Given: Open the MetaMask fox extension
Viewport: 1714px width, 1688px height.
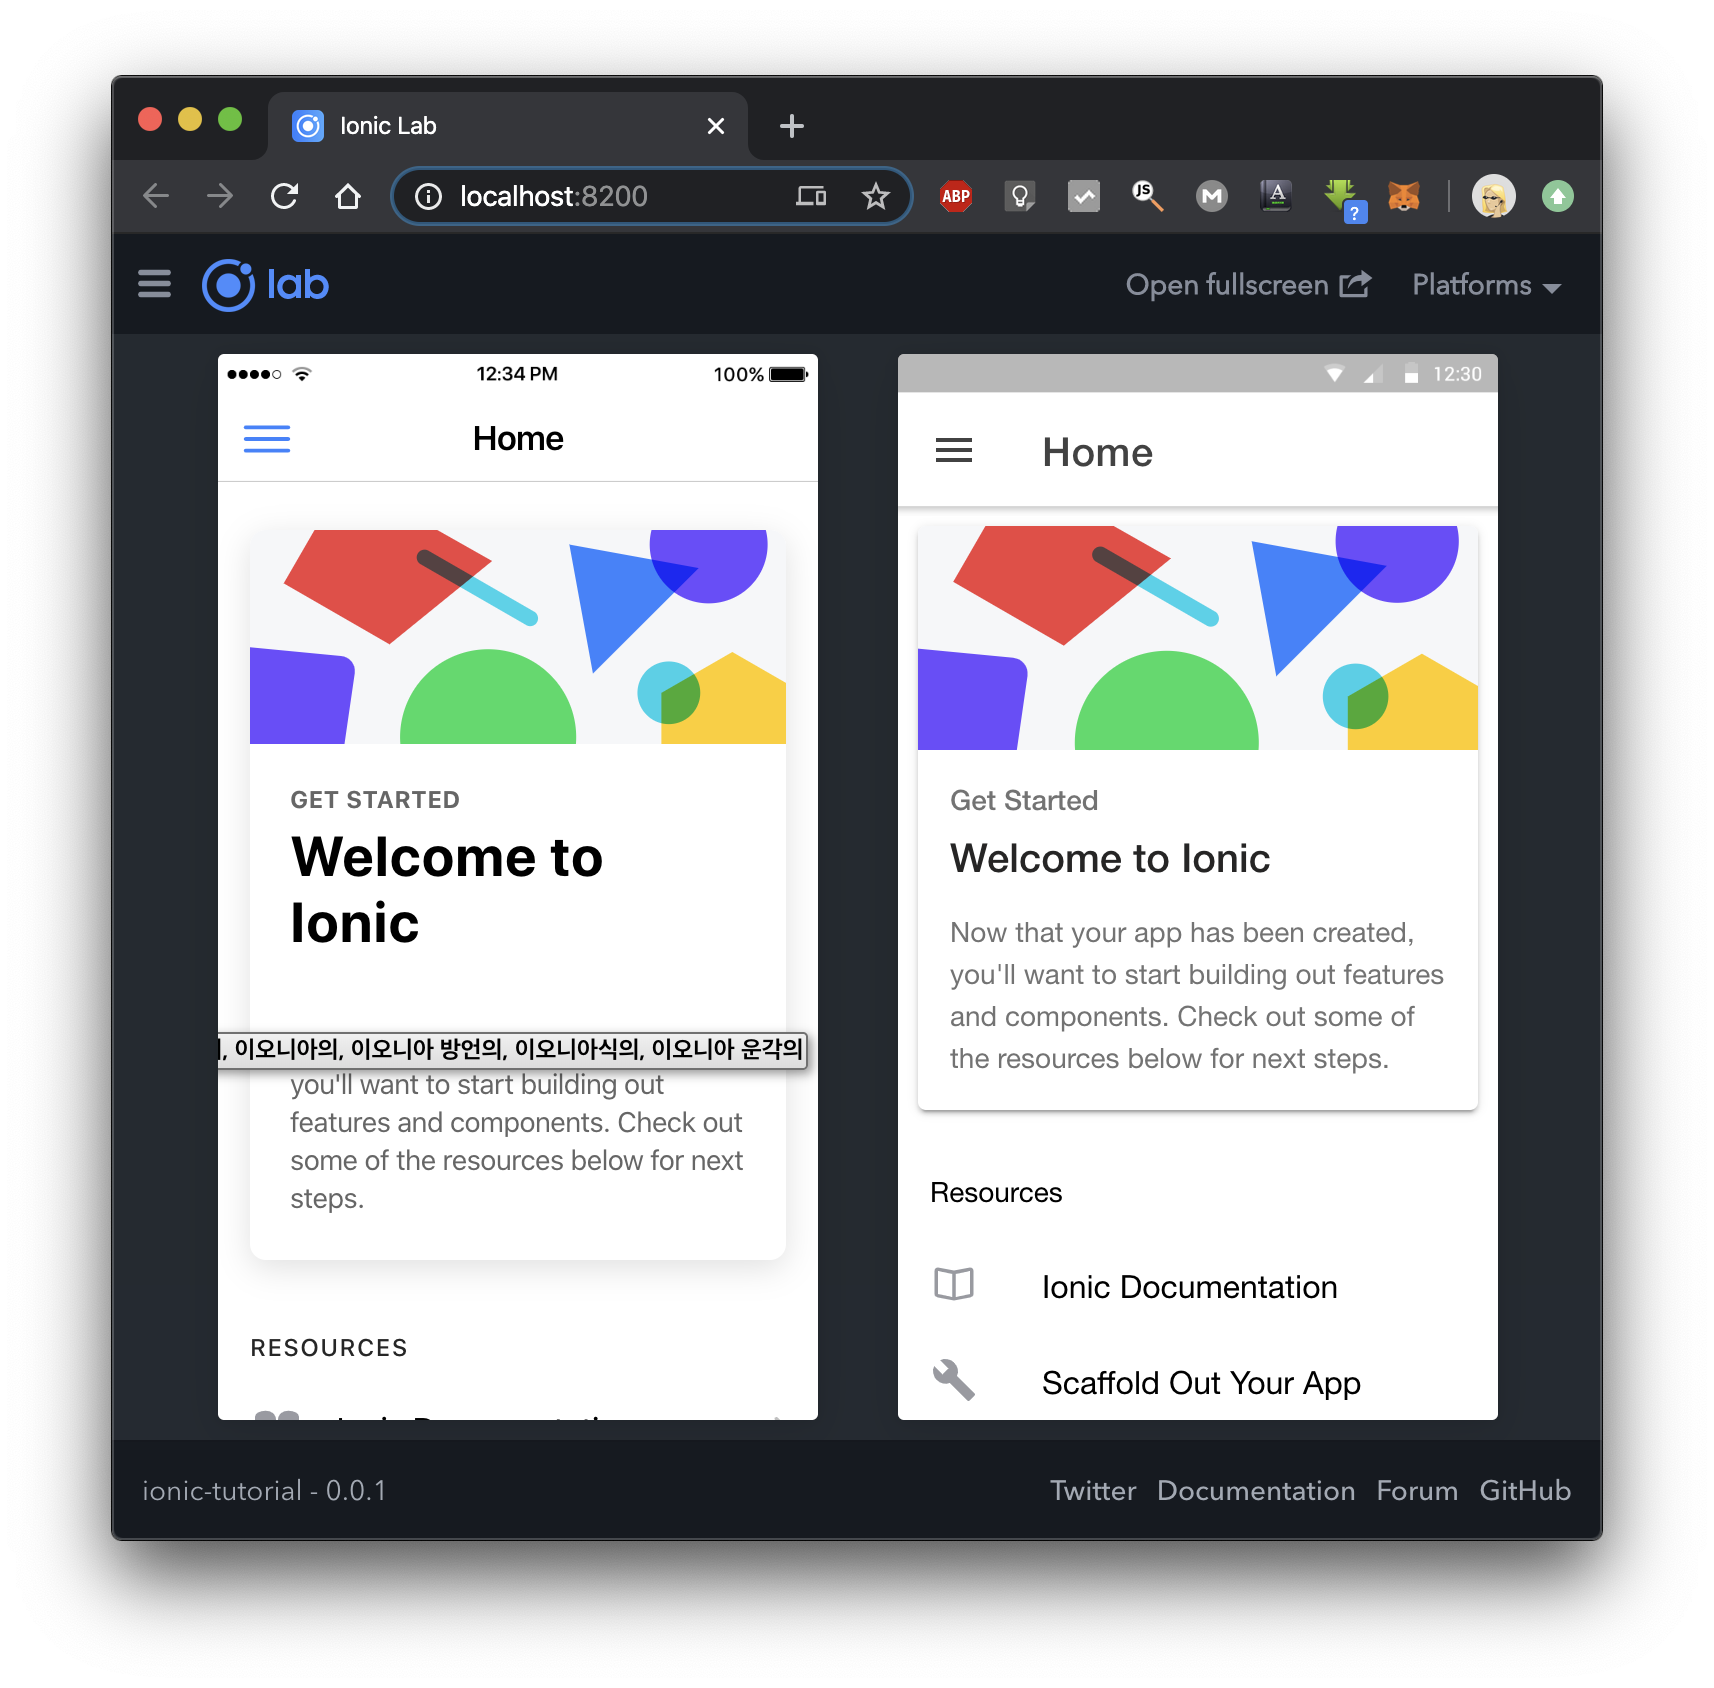Looking at the screenshot, I should tap(1404, 196).
